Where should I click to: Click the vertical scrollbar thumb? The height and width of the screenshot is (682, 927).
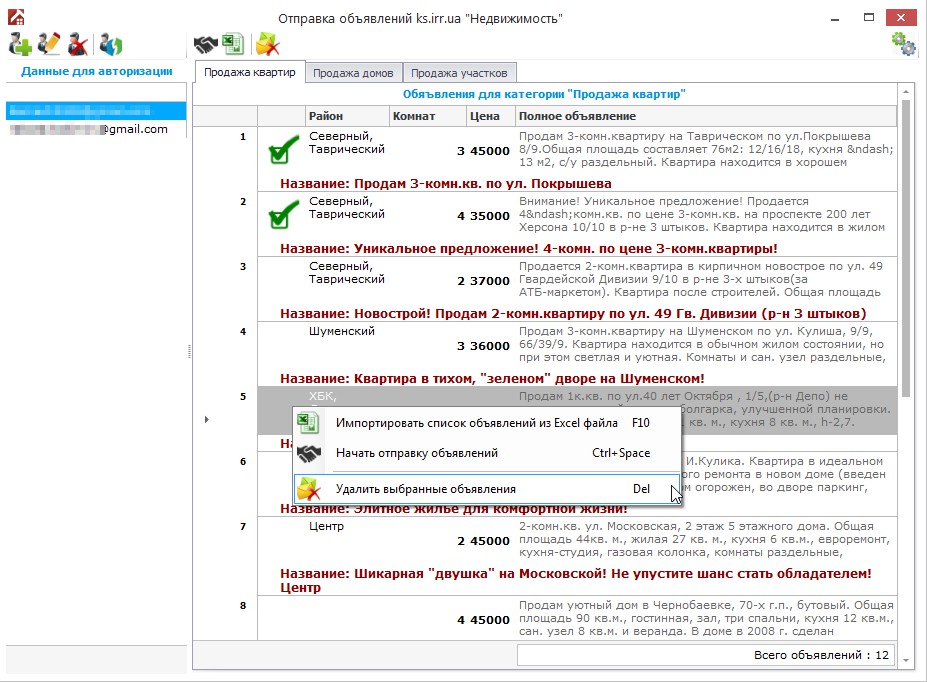pyautogui.click(x=906, y=248)
